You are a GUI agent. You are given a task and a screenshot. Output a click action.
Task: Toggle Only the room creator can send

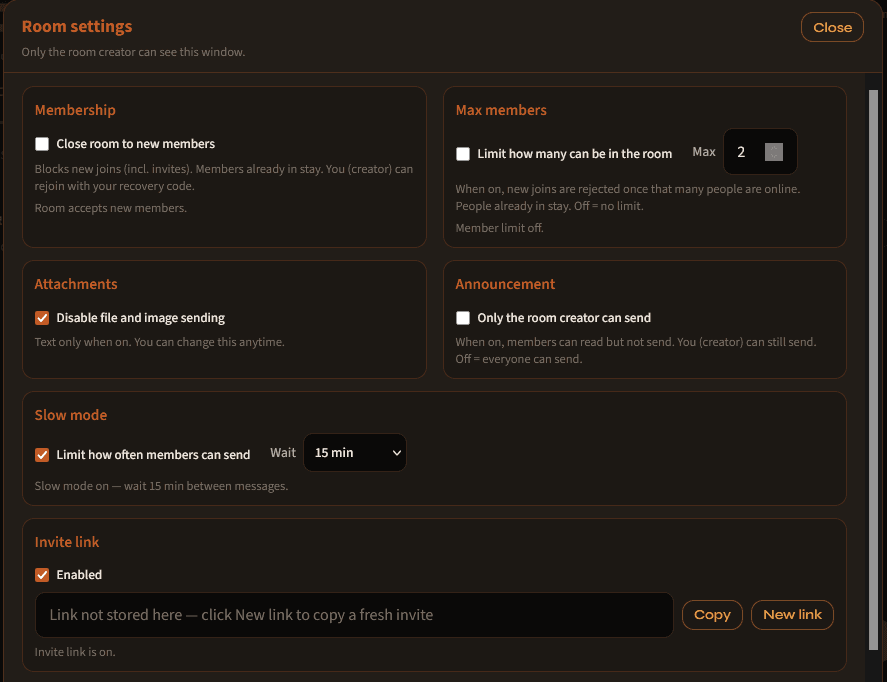[463, 318]
